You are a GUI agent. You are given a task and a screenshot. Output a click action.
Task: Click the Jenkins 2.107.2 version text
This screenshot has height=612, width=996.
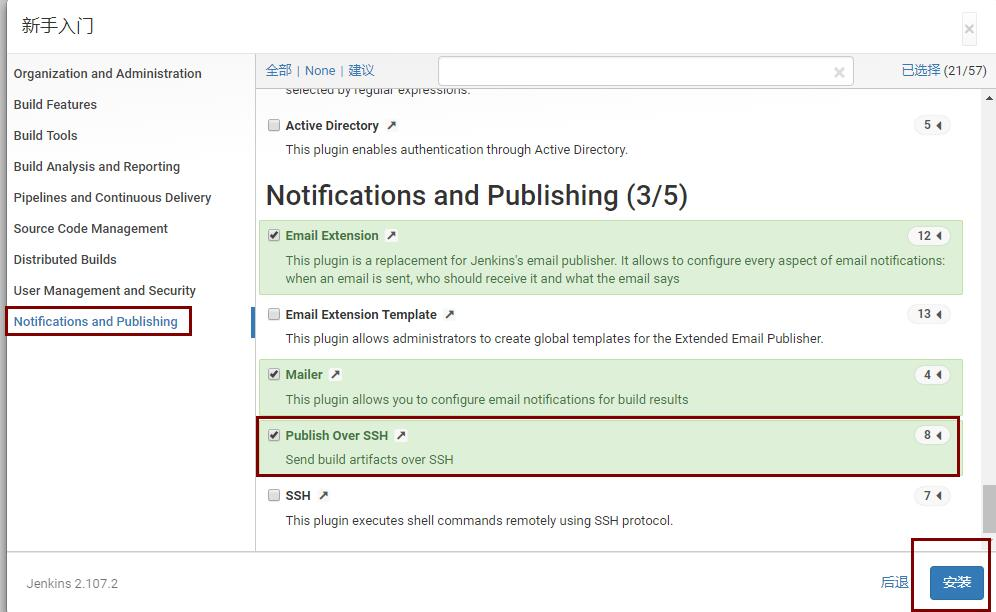click(72, 583)
